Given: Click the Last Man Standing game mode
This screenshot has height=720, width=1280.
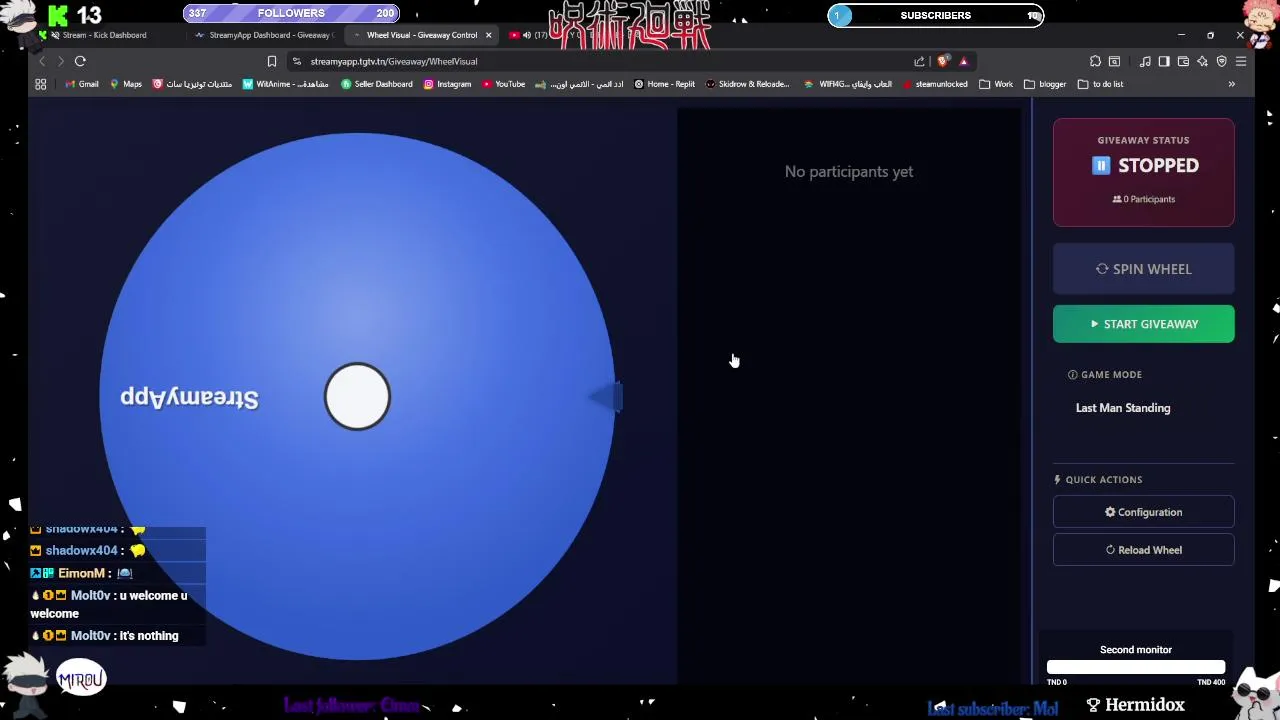Looking at the screenshot, I should point(1122,408).
